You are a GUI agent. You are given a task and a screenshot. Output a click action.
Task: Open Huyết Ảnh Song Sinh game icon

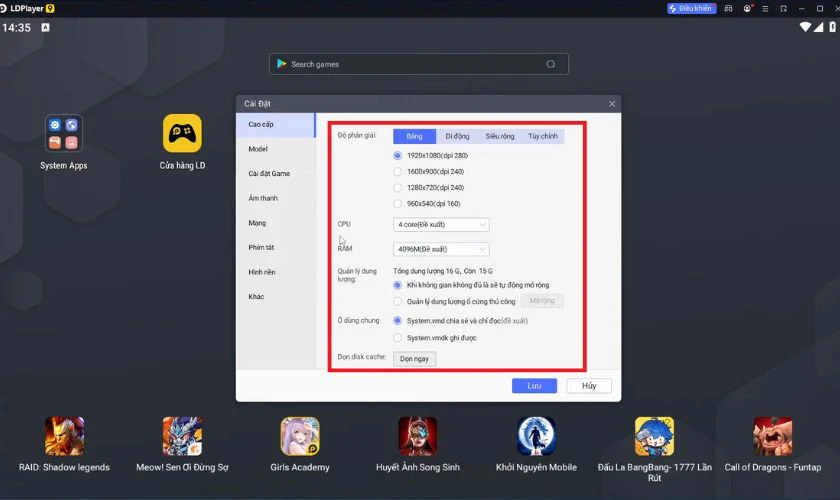tap(418, 436)
